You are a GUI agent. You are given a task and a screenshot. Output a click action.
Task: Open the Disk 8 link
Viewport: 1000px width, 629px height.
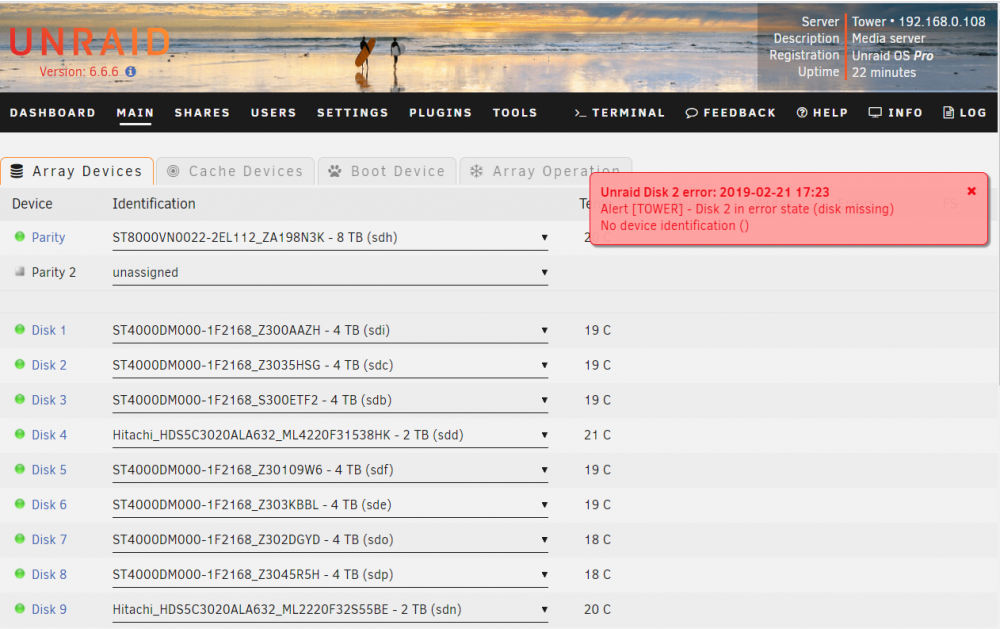point(49,575)
